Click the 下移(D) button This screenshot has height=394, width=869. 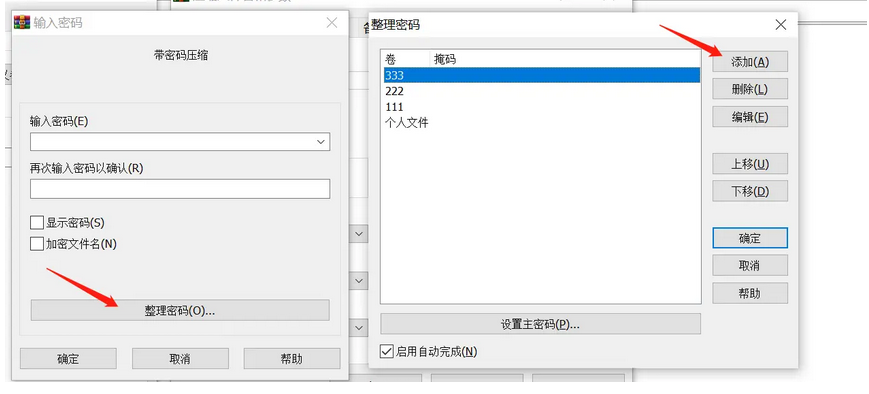(750, 191)
